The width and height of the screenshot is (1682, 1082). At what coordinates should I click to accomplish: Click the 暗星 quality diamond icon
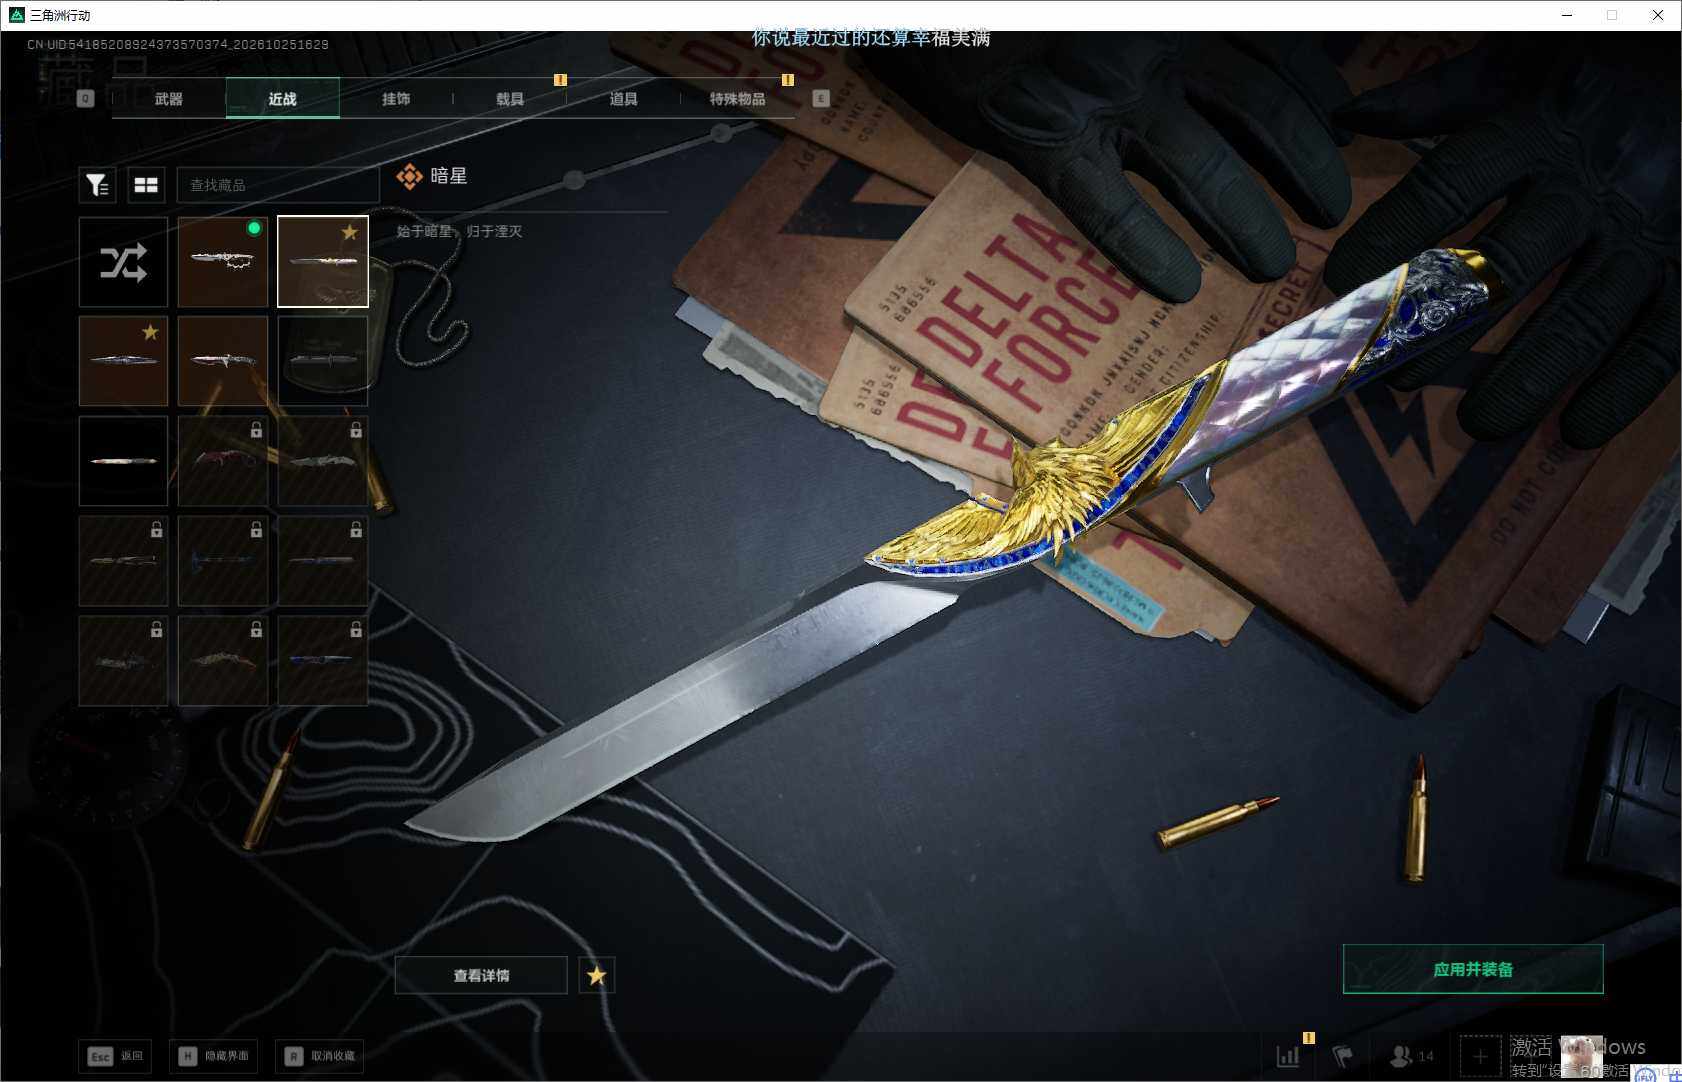409,177
